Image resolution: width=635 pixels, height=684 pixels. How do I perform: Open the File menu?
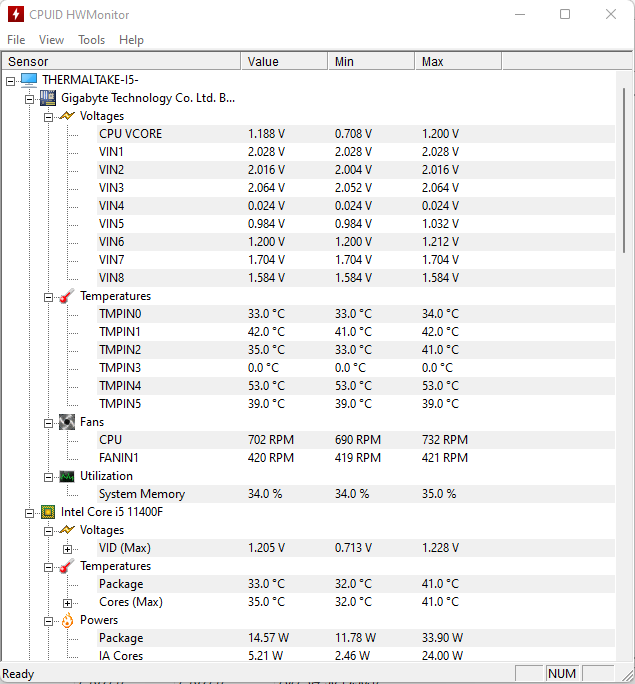pyautogui.click(x=16, y=40)
